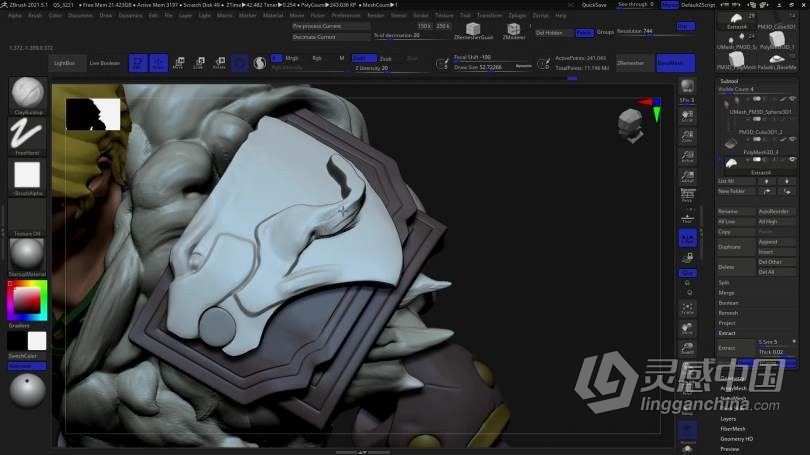Click the BPR render icon

688,86
